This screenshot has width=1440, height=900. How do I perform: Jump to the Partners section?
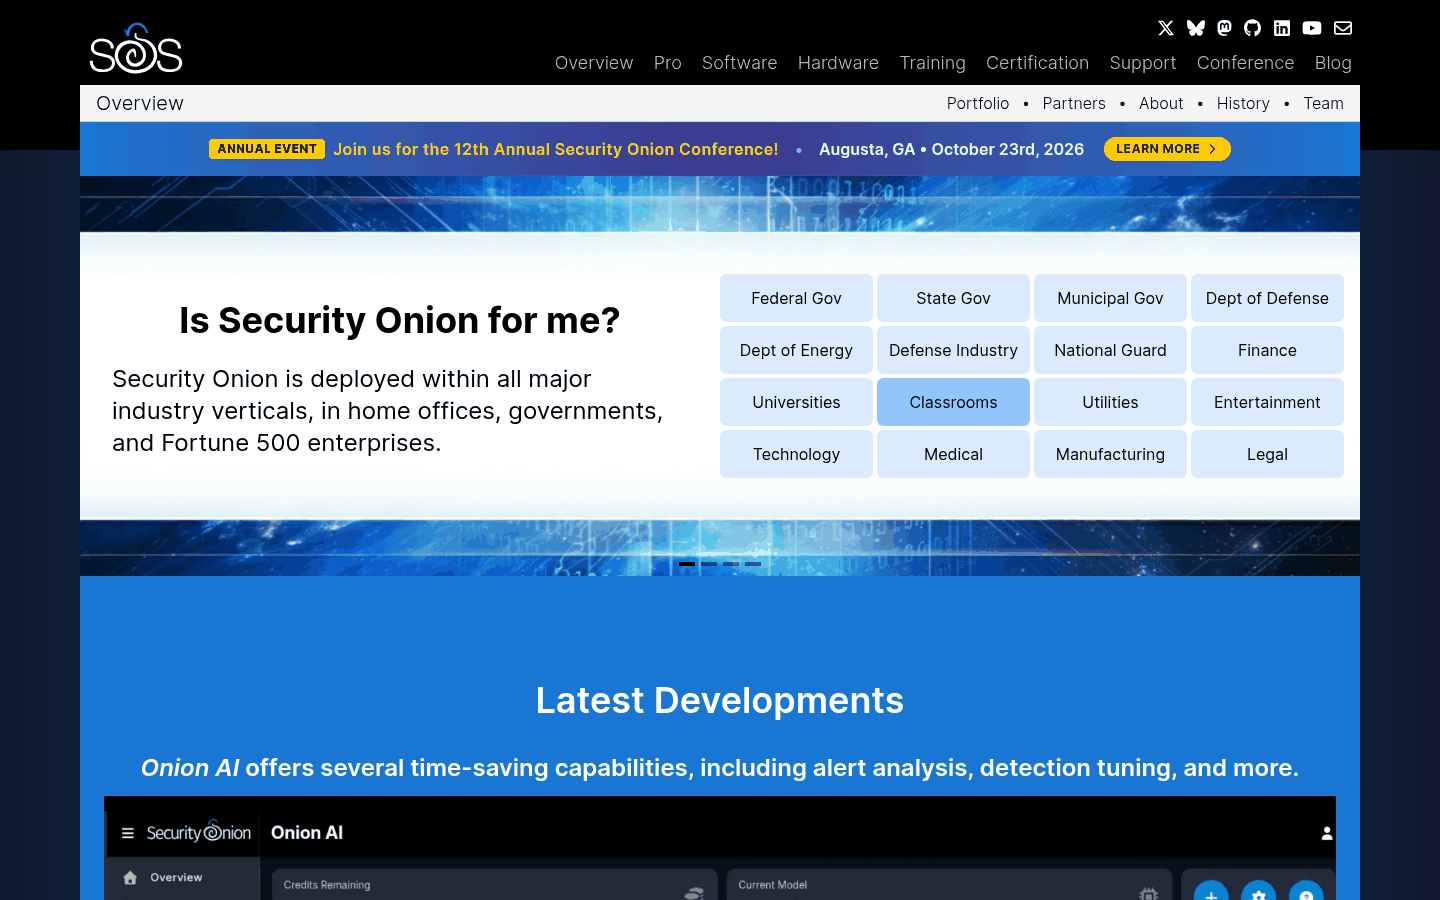coord(1074,103)
